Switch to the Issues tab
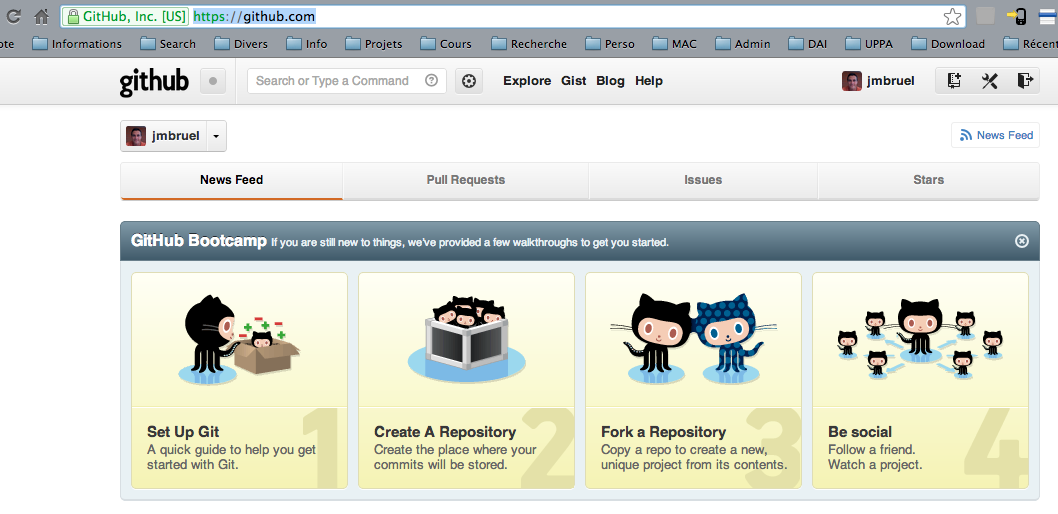This screenshot has height=514, width=1058. click(703, 180)
